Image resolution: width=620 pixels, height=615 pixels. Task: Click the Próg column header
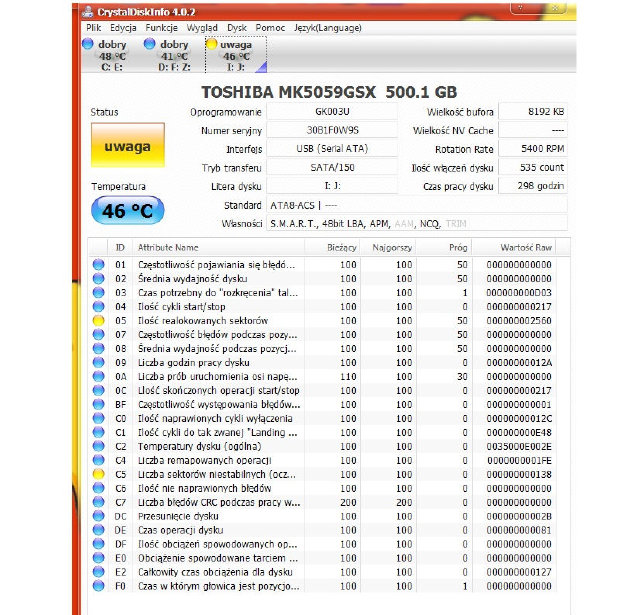pos(444,248)
